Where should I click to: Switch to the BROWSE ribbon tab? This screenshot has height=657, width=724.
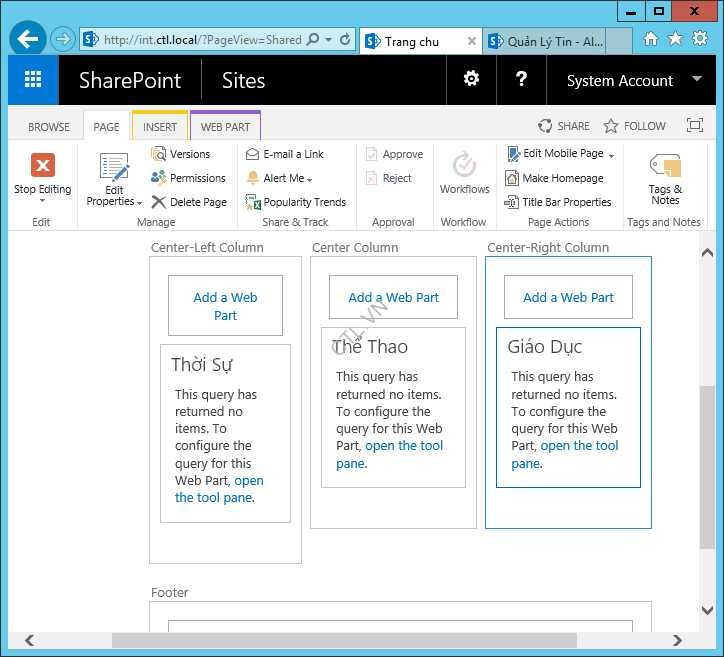pyautogui.click(x=49, y=127)
